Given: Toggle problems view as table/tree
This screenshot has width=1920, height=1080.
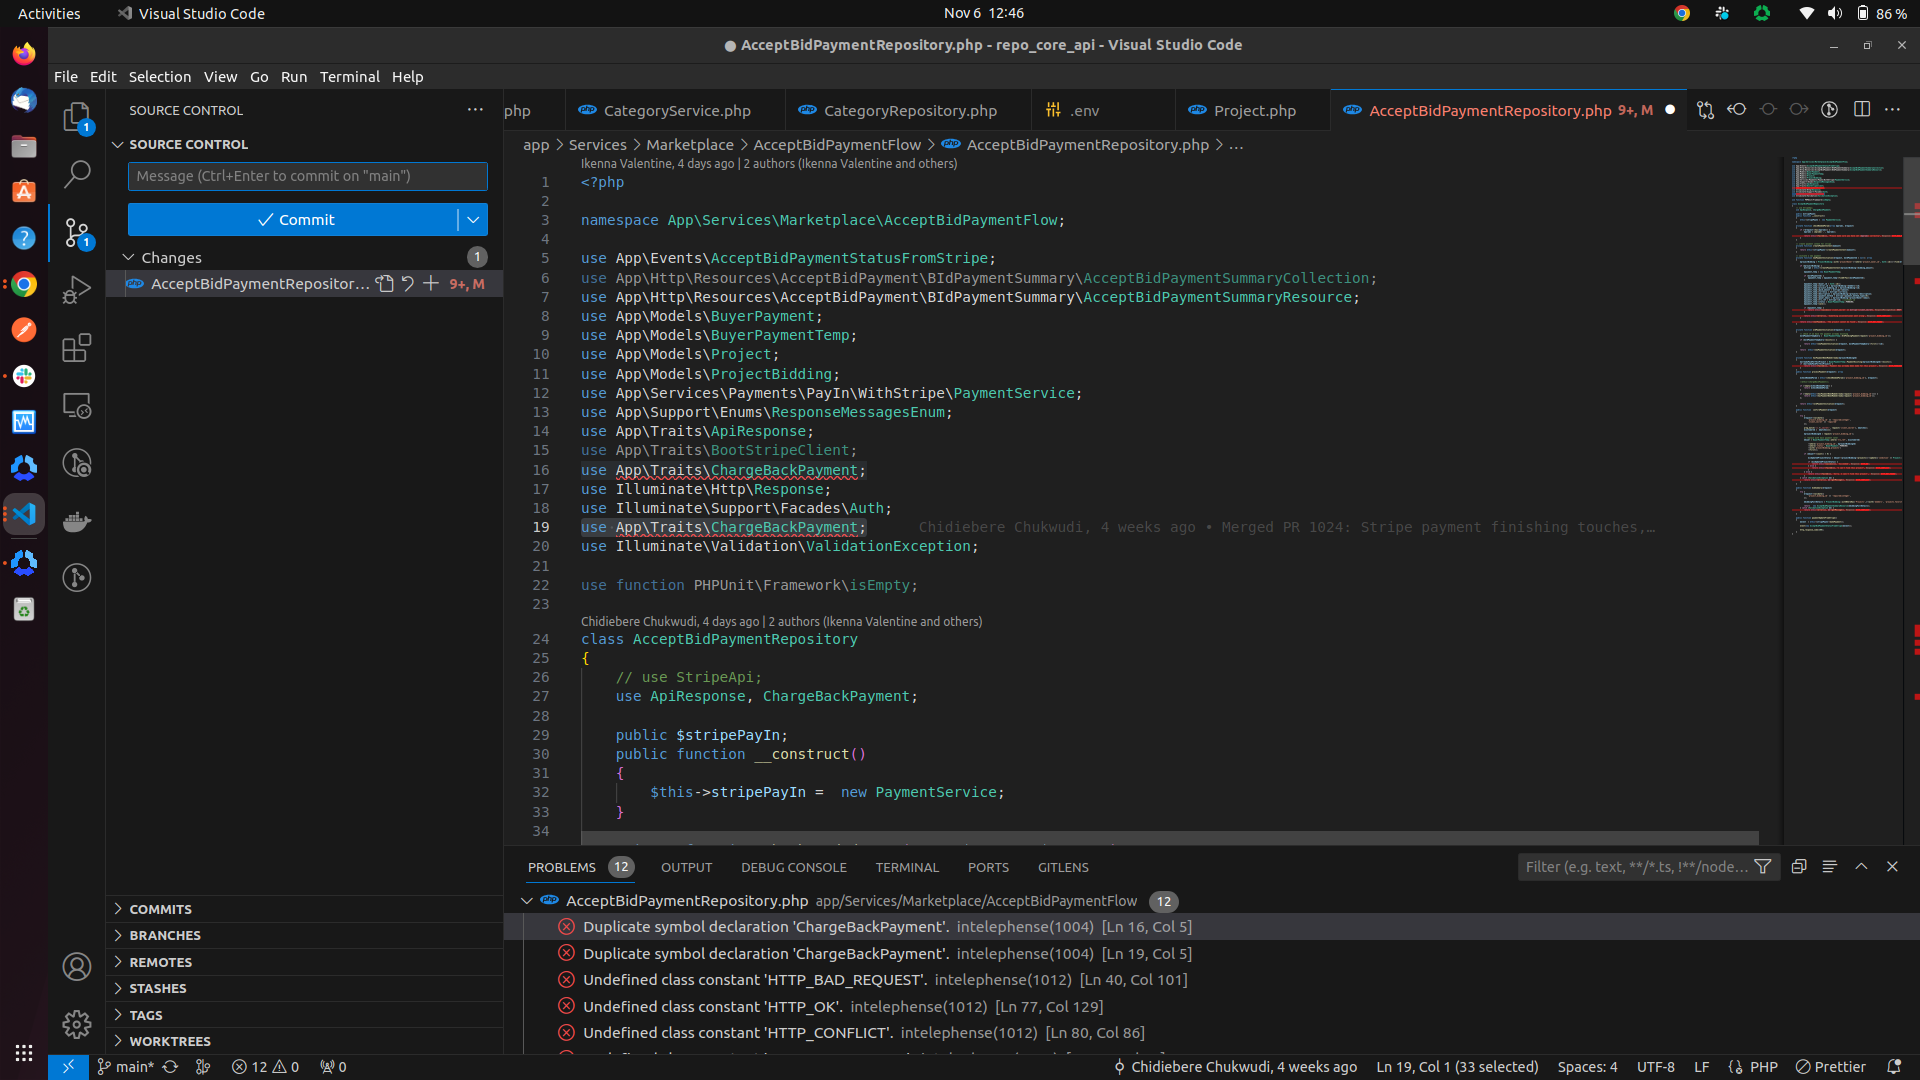Looking at the screenshot, I should (1829, 867).
